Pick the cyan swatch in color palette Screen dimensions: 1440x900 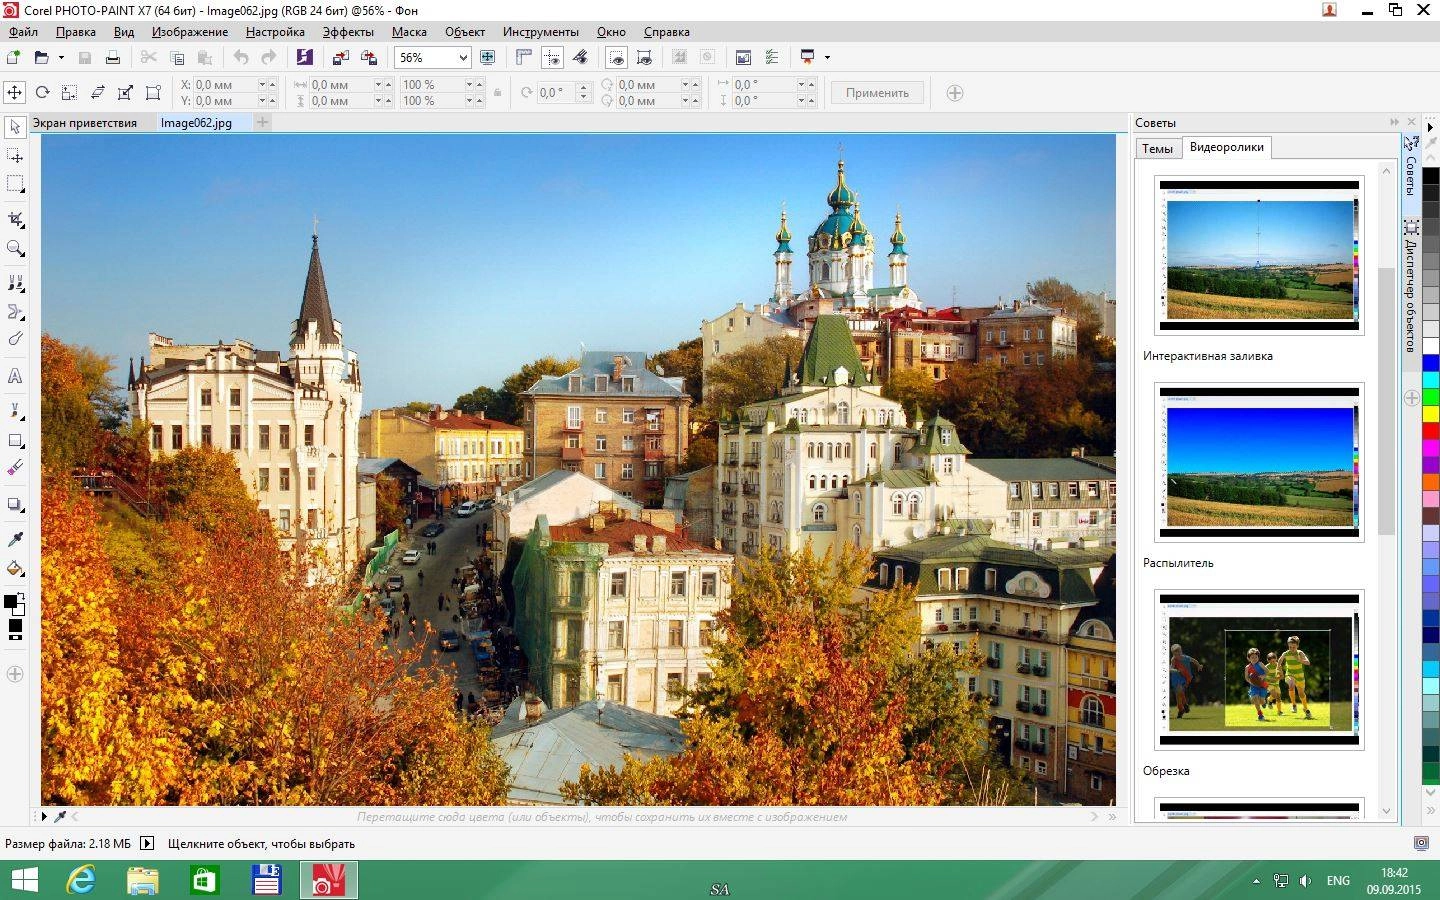(1431, 380)
